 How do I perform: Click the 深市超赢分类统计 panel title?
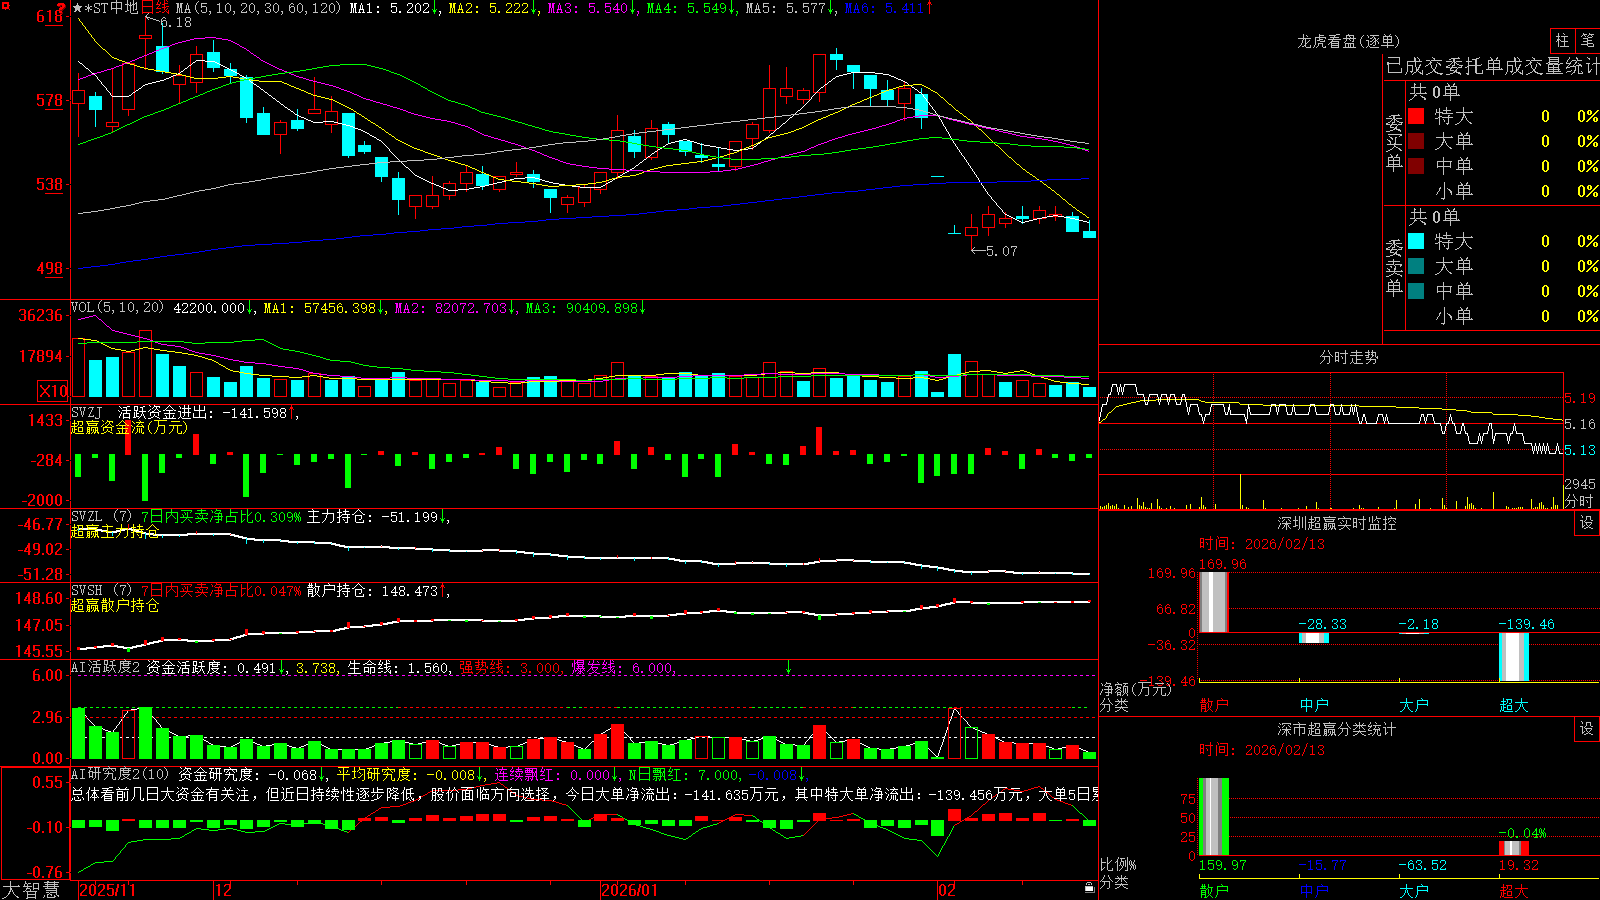[1337, 729]
